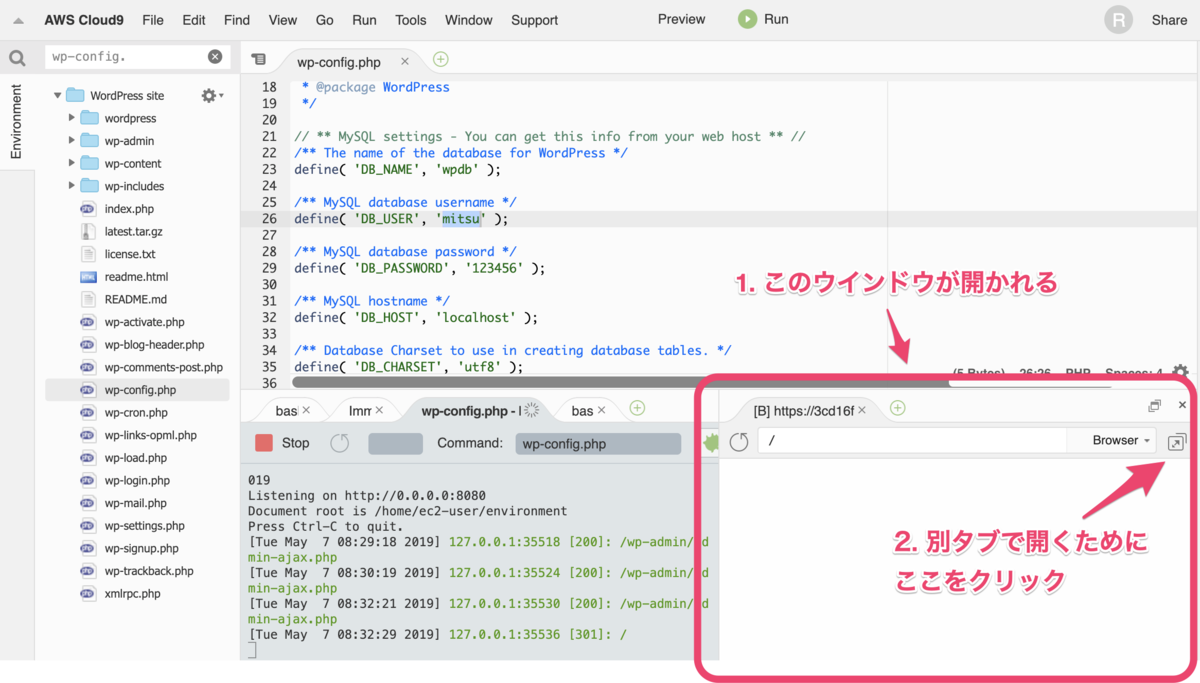Open the Edit menu

[x=194, y=20]
